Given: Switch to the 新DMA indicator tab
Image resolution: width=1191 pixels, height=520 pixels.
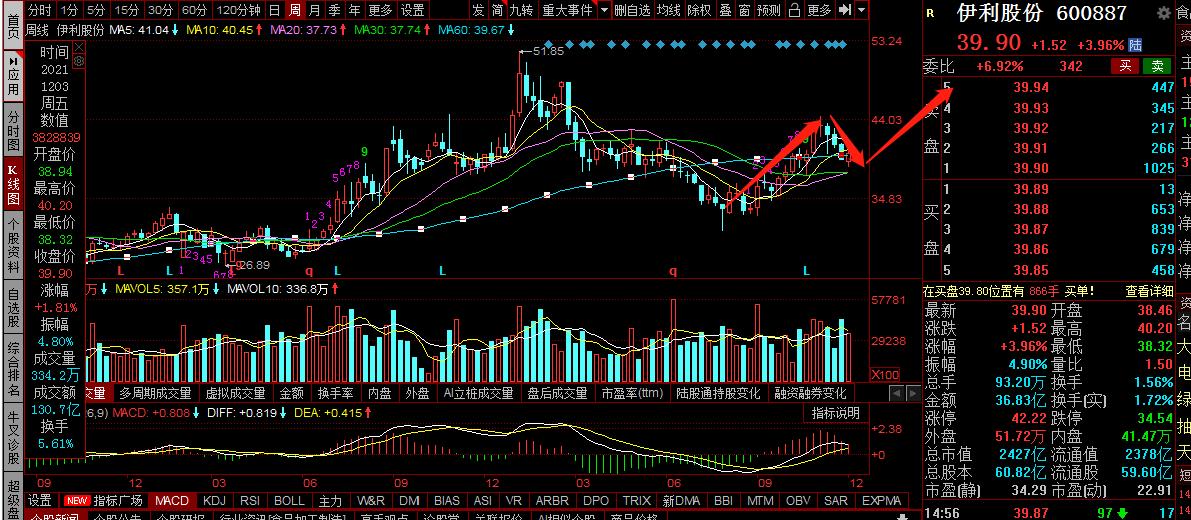Looking at the screenshot, I should [x=681, y=500].
